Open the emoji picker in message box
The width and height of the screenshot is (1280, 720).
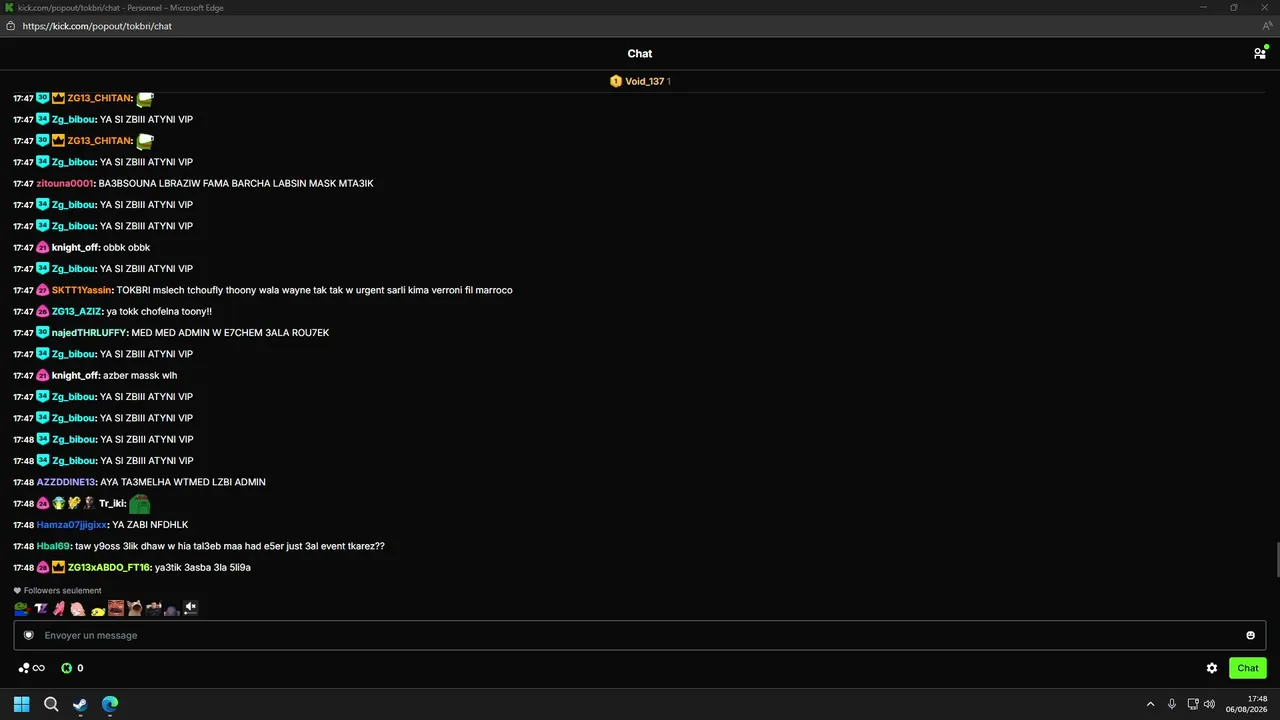pos(1250,635)
